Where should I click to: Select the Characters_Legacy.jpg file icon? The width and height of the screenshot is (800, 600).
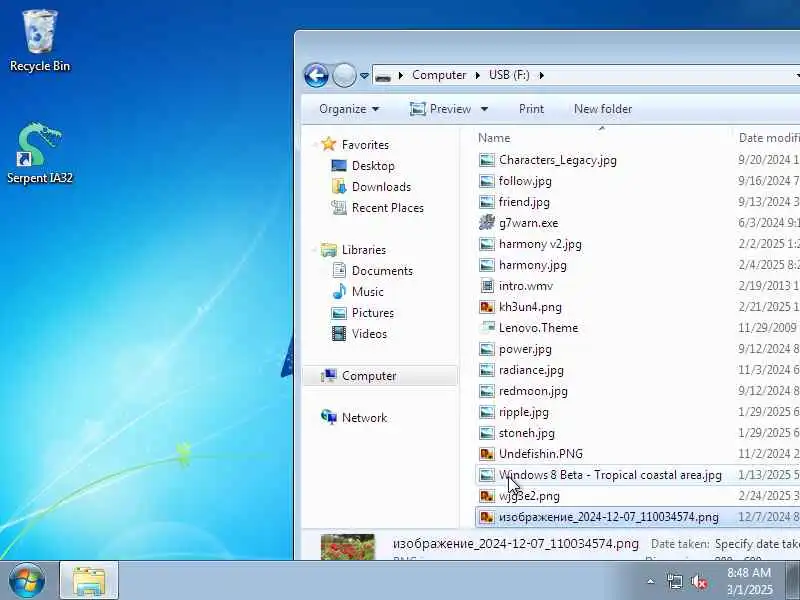point(487,160)
